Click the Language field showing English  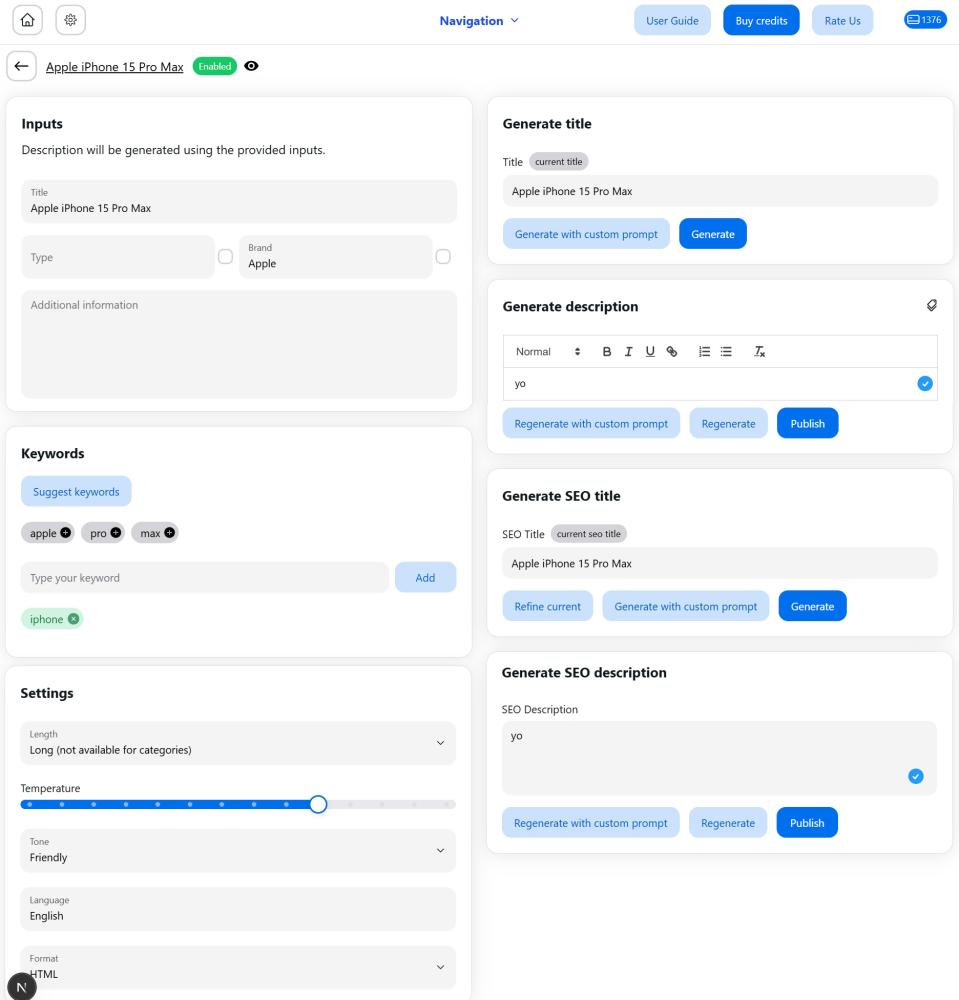pyautogui.click(x=238, y=909)
